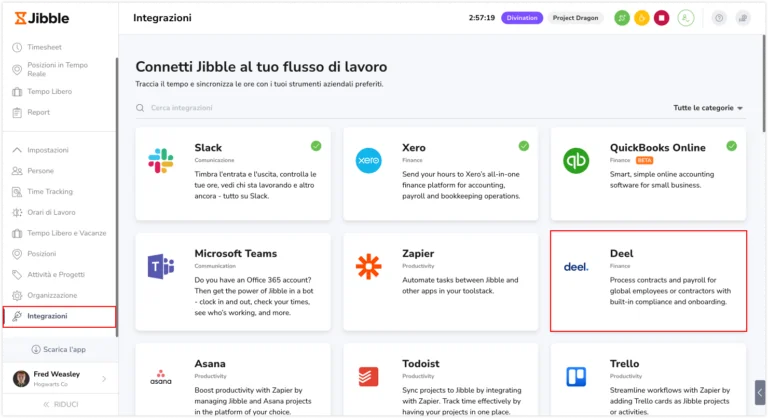Click Fred Weasley's avatar photo
The width and height of the screenshot is (768, 418).
pos(21,378)
